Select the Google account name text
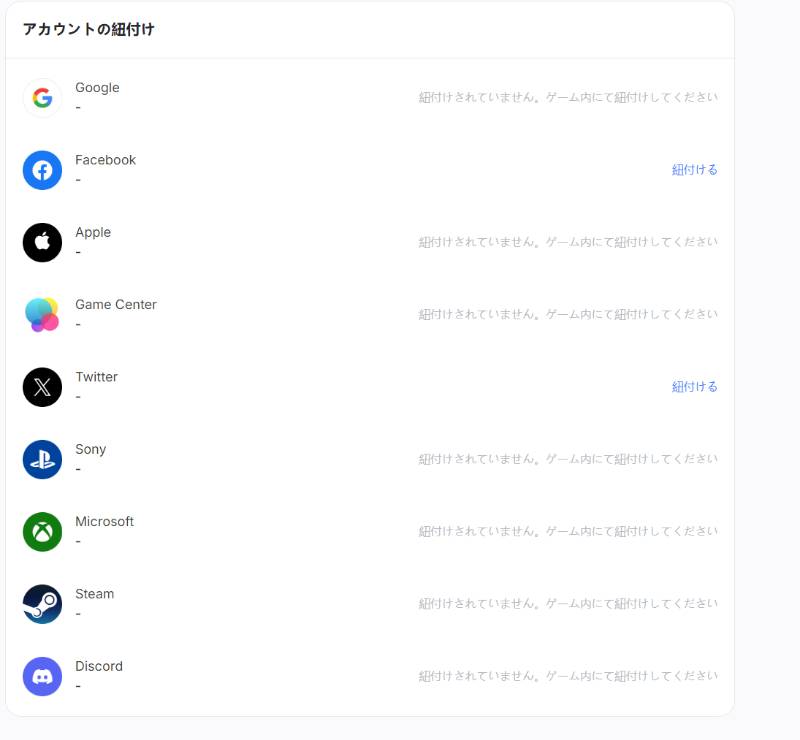The image size is (800, 740). coord(97,88)
